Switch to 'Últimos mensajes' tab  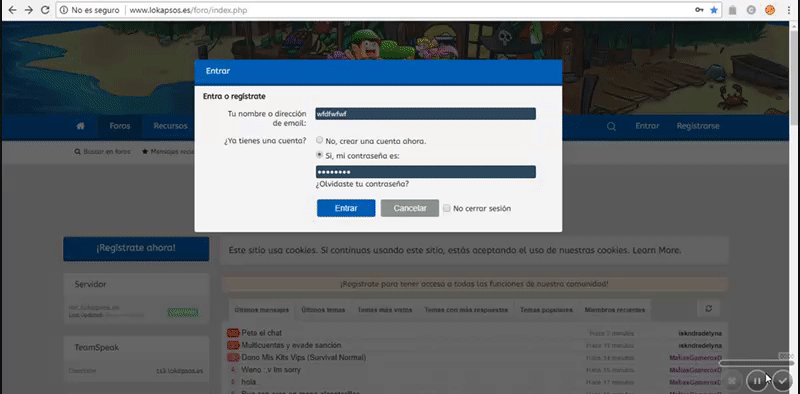click(262, 310)
